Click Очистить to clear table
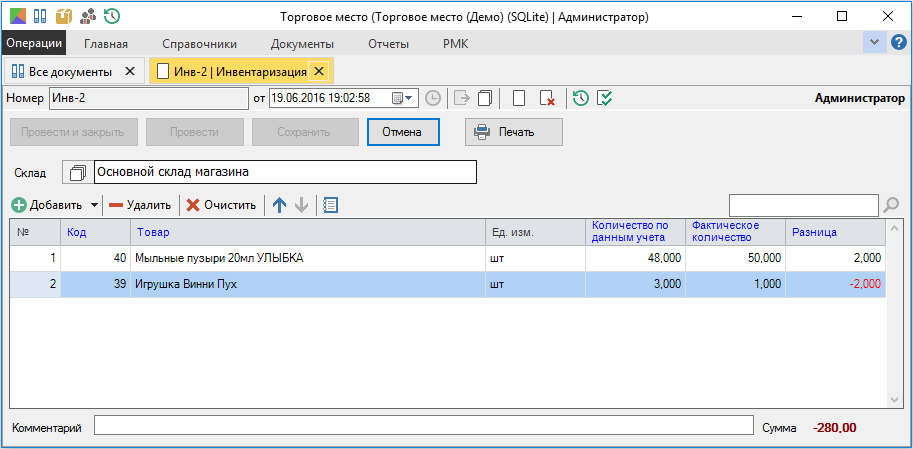 tap(221, 205)
